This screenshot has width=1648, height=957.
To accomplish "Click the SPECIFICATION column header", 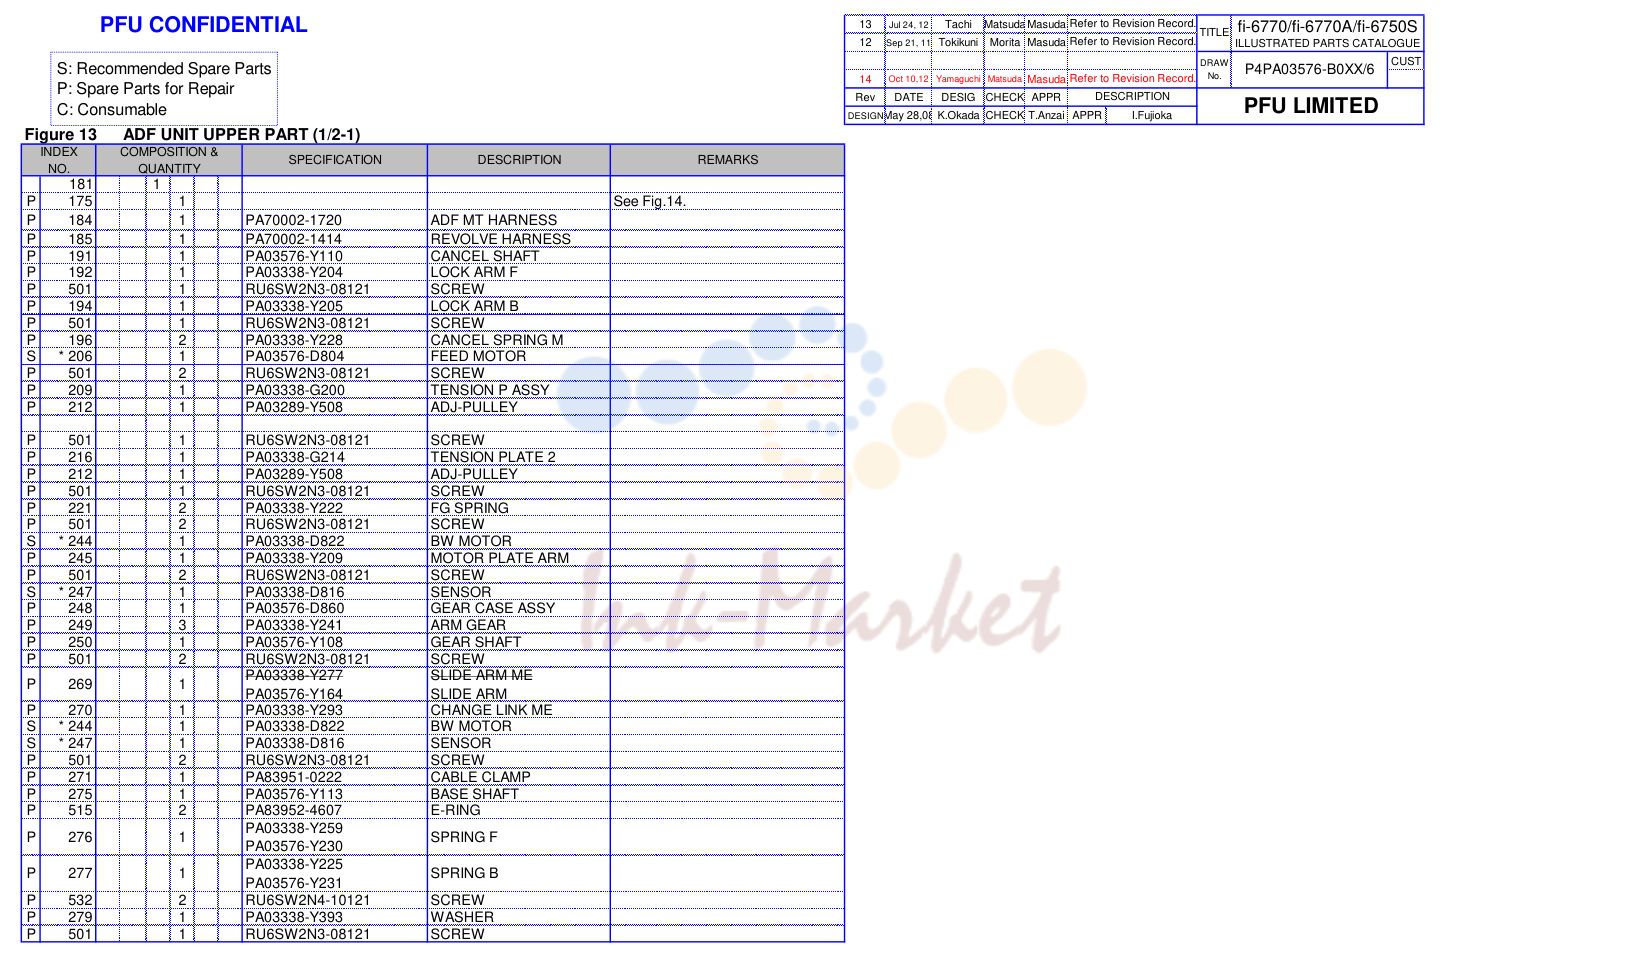I will 335,160.
